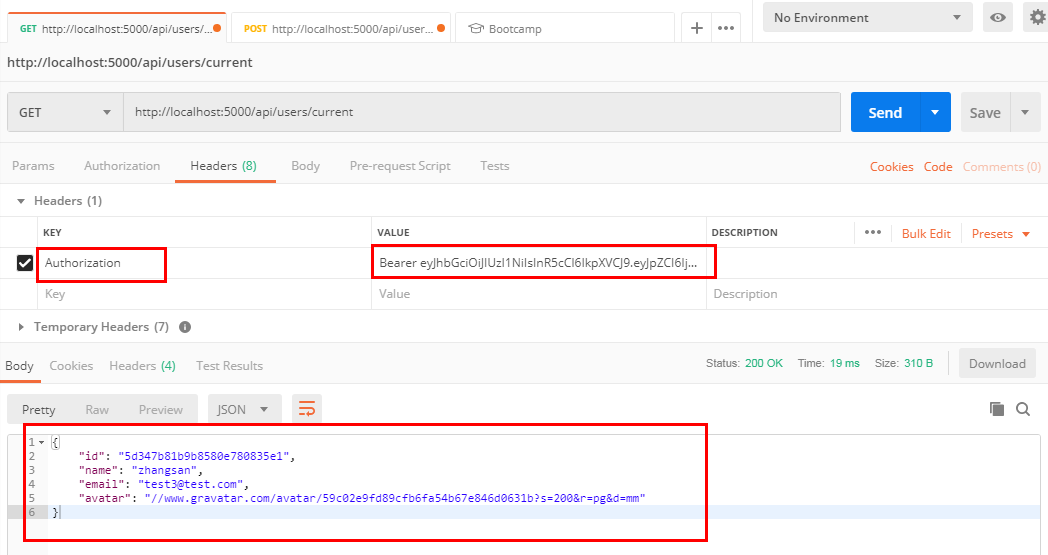Add a new request tab with plus icon
This screenshot has height=555, width=1048.
click(x=697, y=28)
